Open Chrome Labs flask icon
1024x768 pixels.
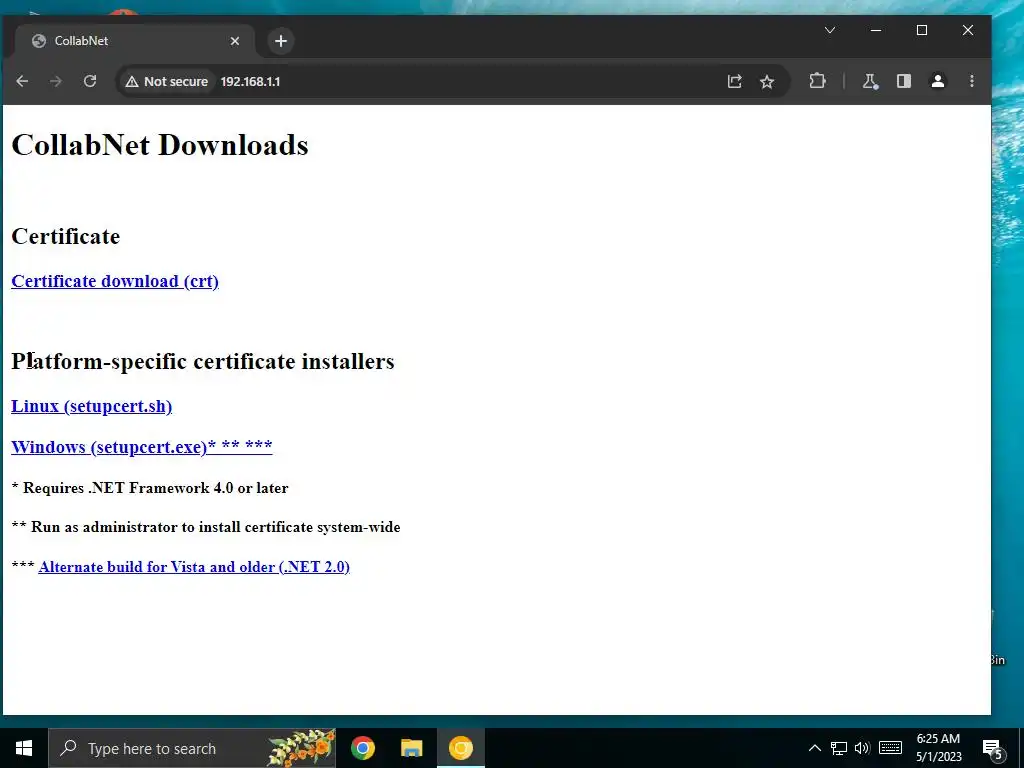tap(870, 81)
